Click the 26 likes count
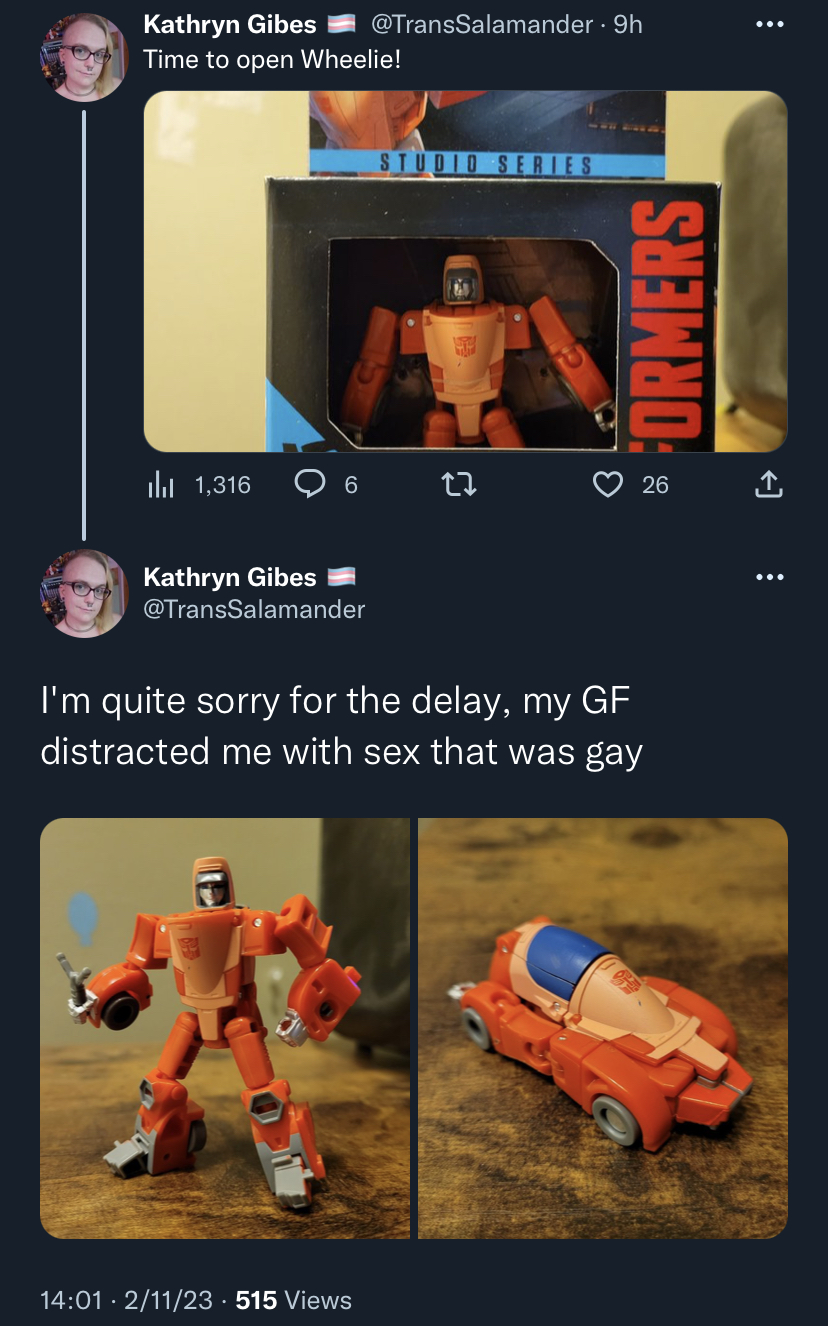 tap(655, 485)
